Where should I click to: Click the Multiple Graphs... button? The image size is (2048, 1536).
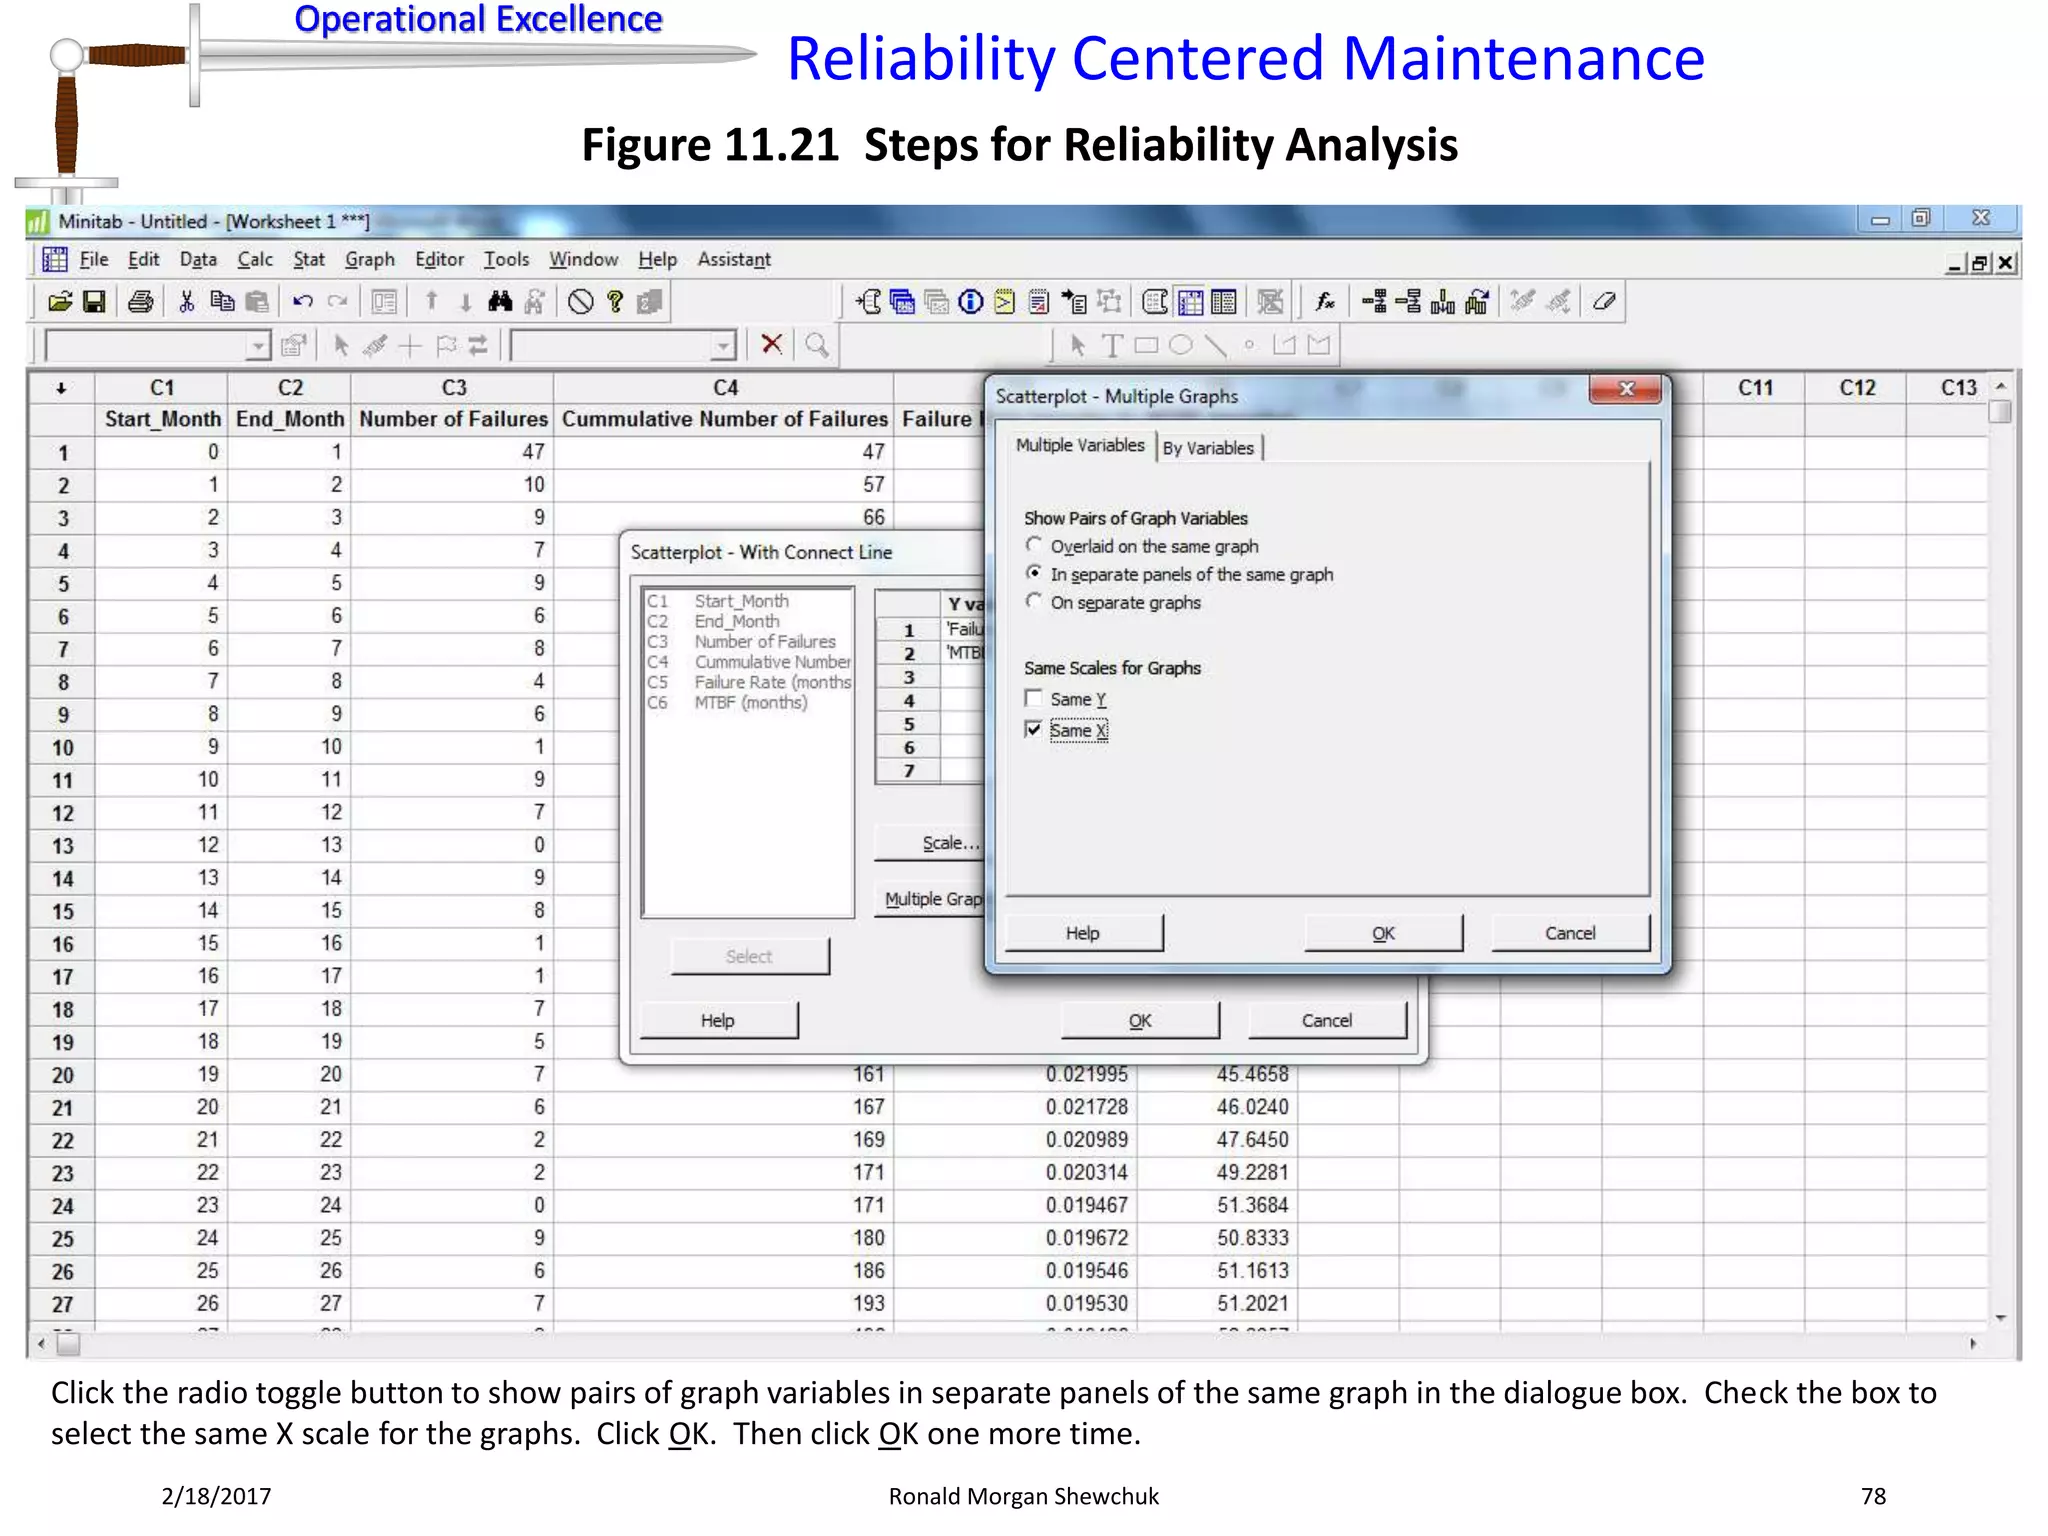point(930,899)
